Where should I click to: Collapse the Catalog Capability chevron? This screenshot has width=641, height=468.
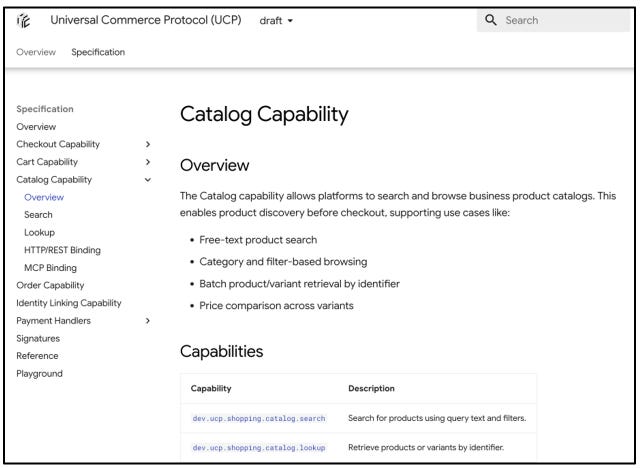pos(148,179)
